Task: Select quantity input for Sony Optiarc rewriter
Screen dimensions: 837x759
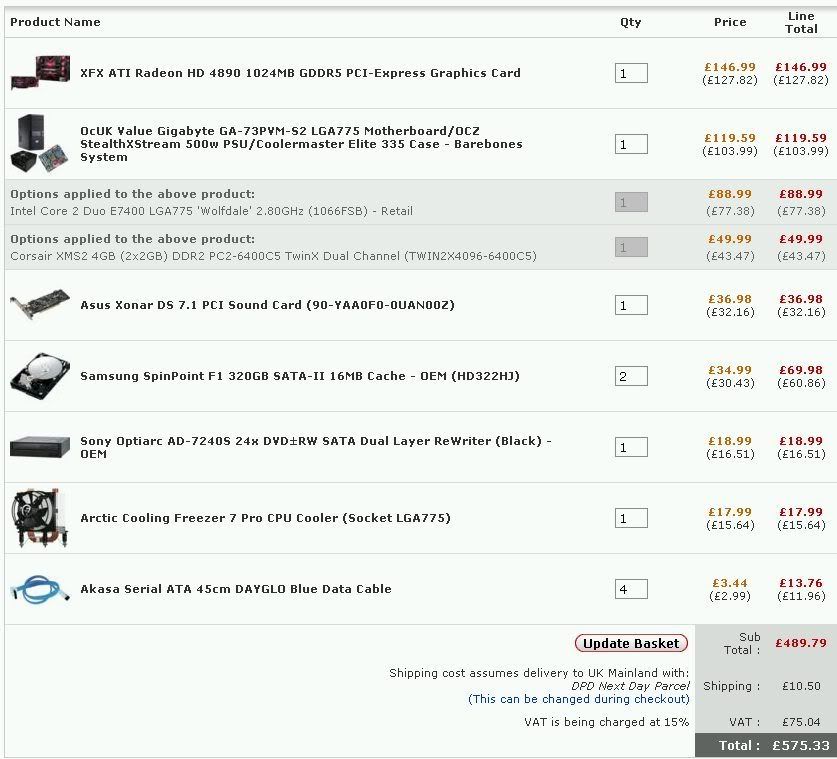Action: (631, 447)
